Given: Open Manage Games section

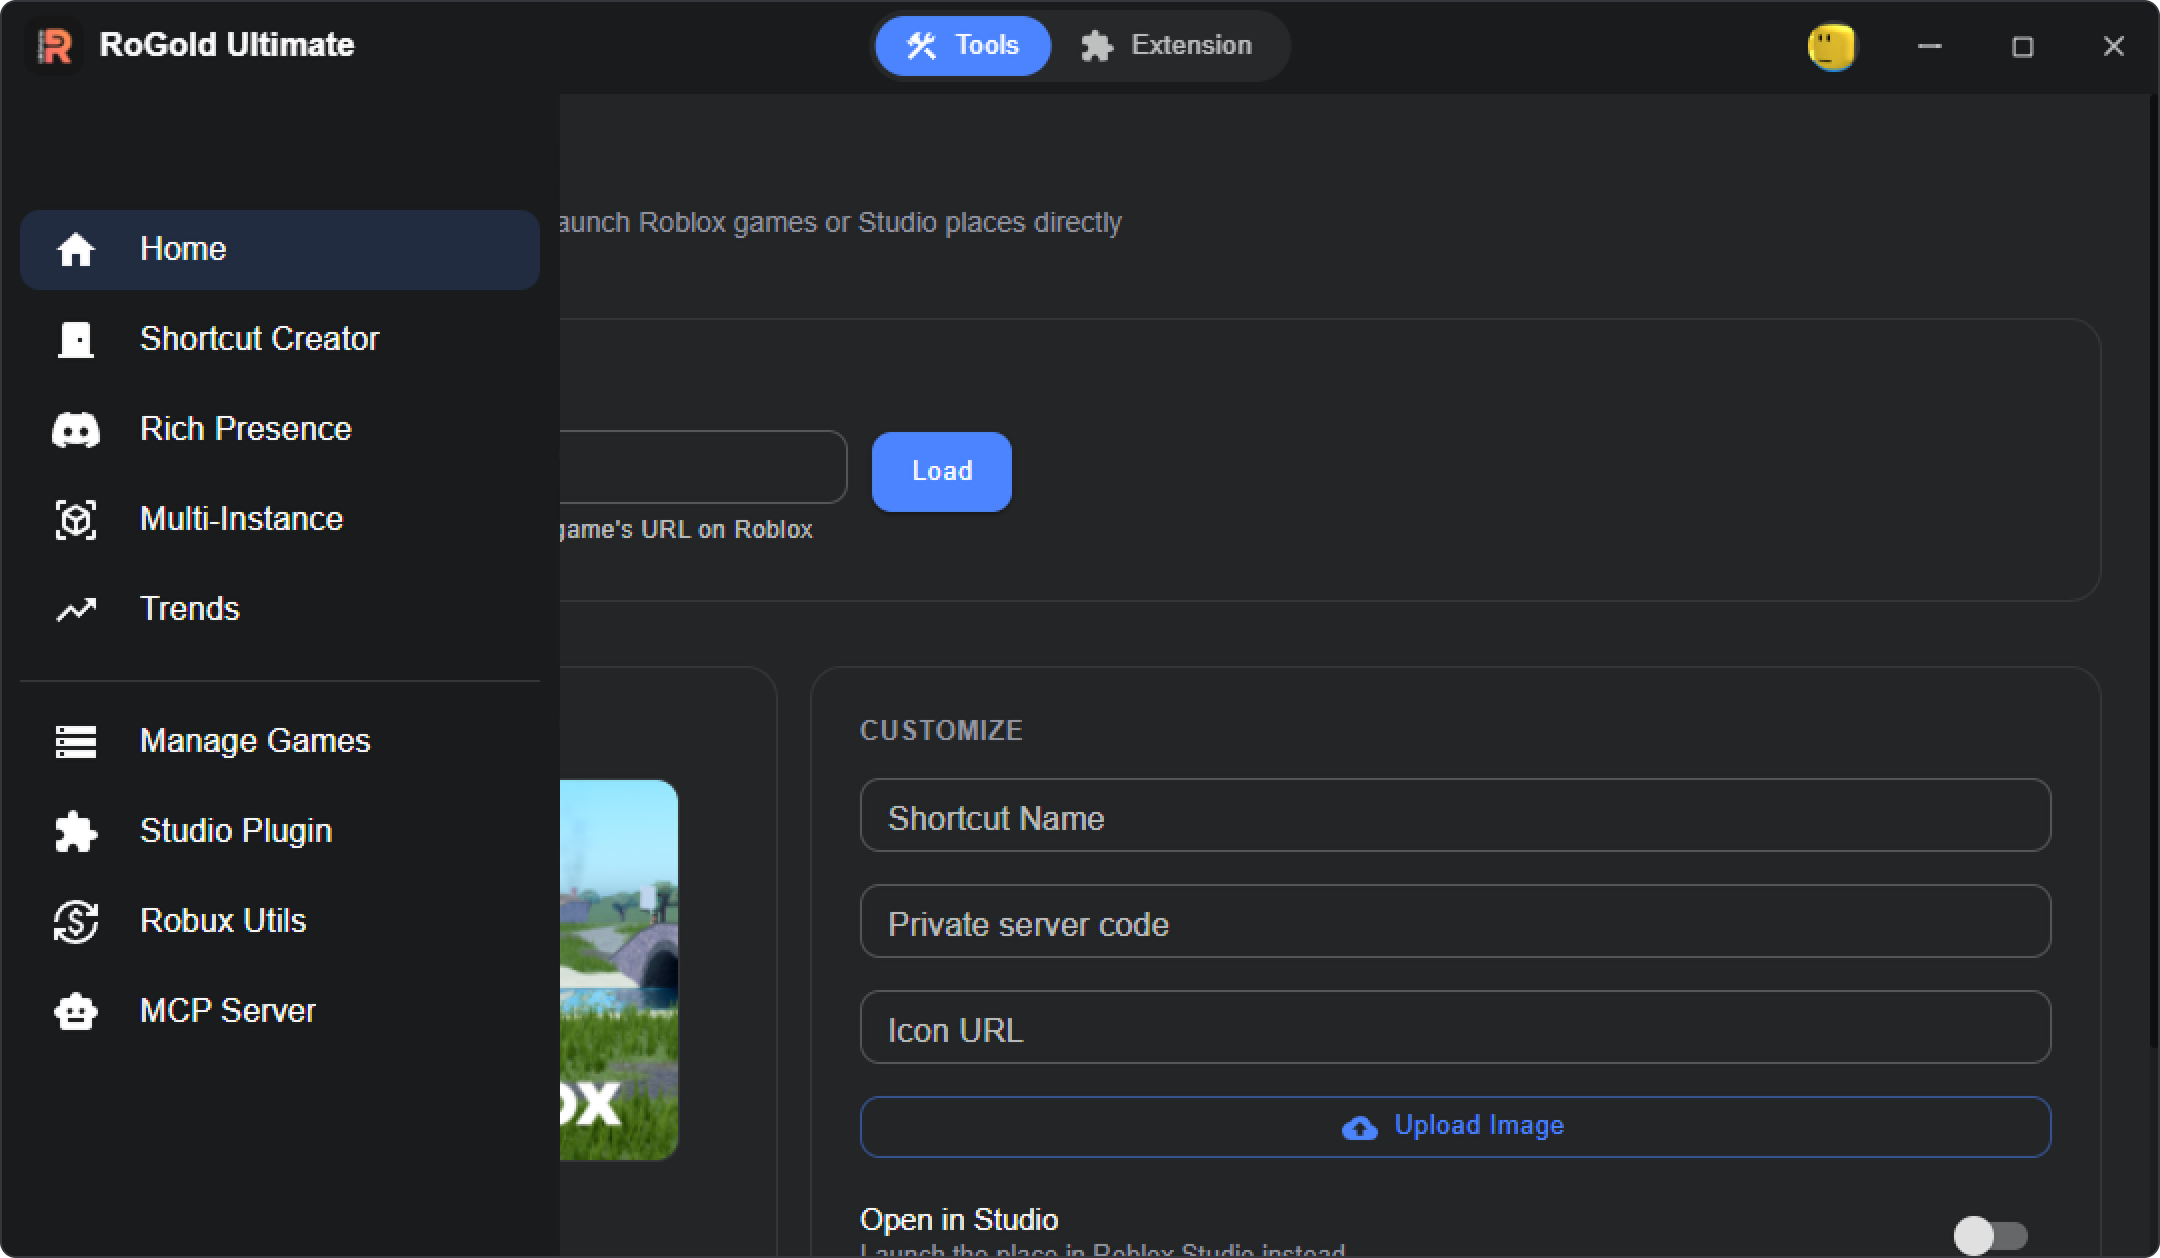Looking at the screenshot, I should 280,742.
